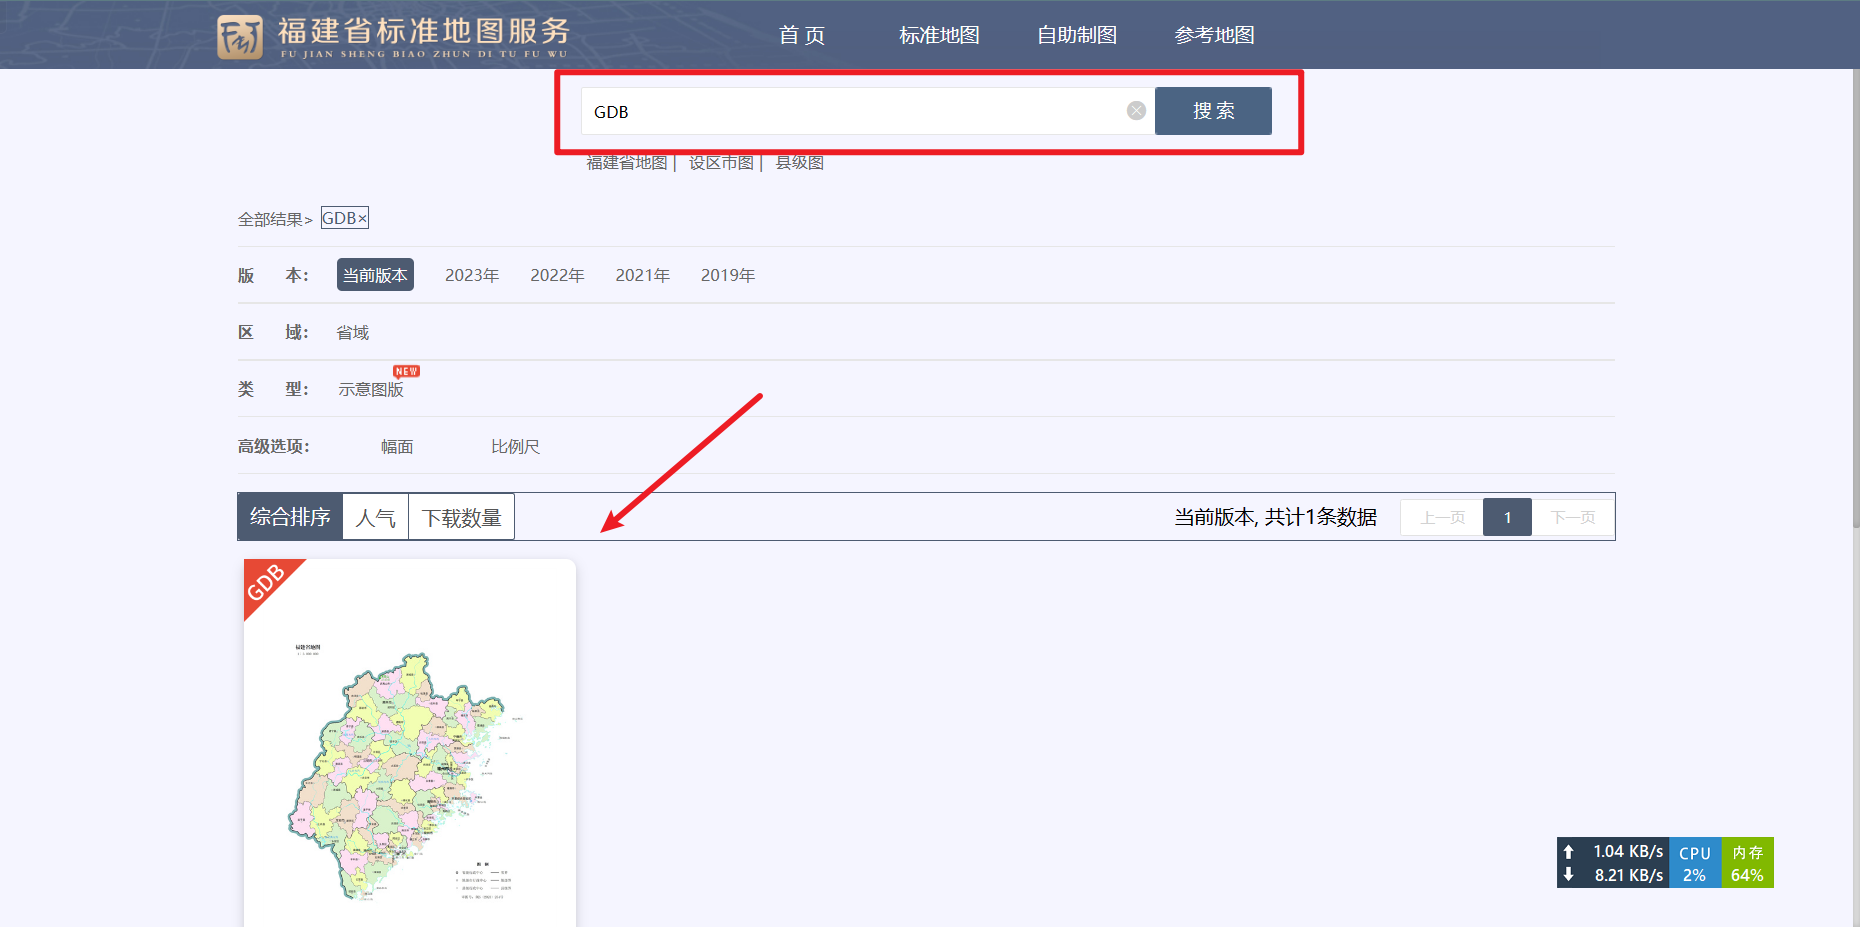Click the Fujian map service logo icon
This screenshot has width=1860, height=927.
(240, 37)
